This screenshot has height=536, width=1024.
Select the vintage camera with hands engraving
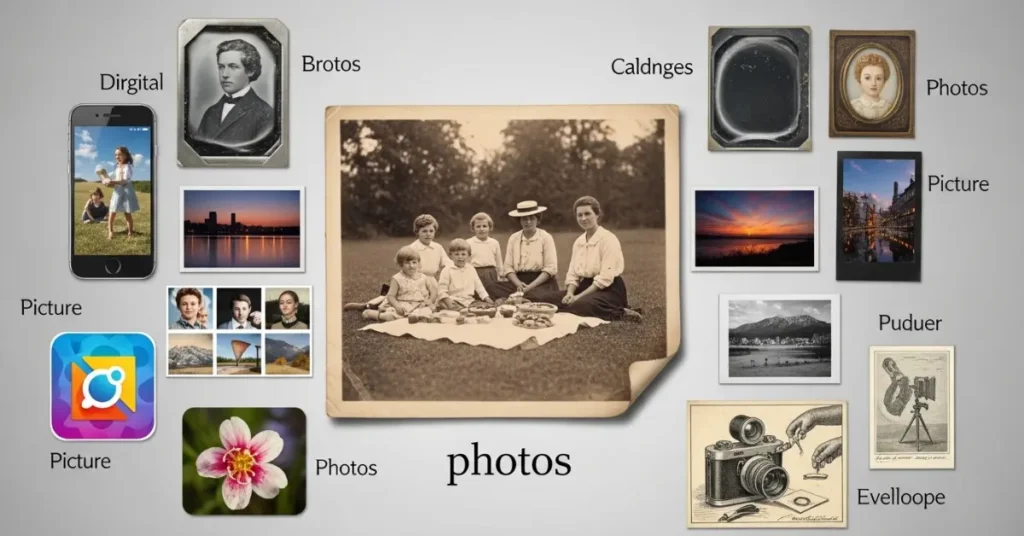click(767, 464)
